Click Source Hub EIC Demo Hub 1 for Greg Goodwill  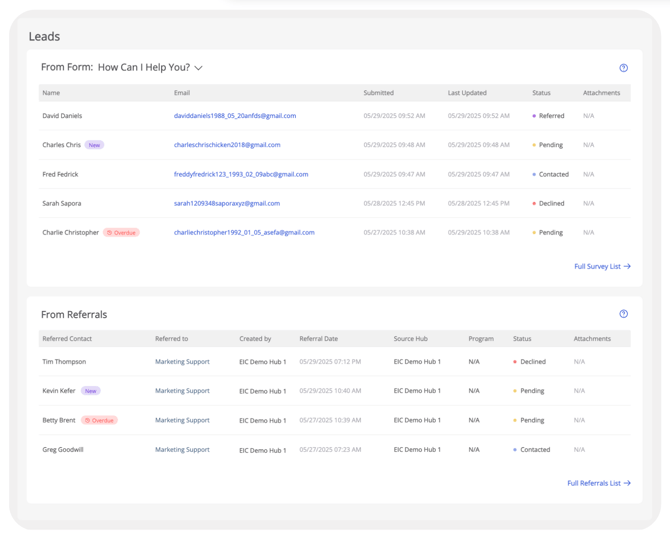[x=417, y=450]
